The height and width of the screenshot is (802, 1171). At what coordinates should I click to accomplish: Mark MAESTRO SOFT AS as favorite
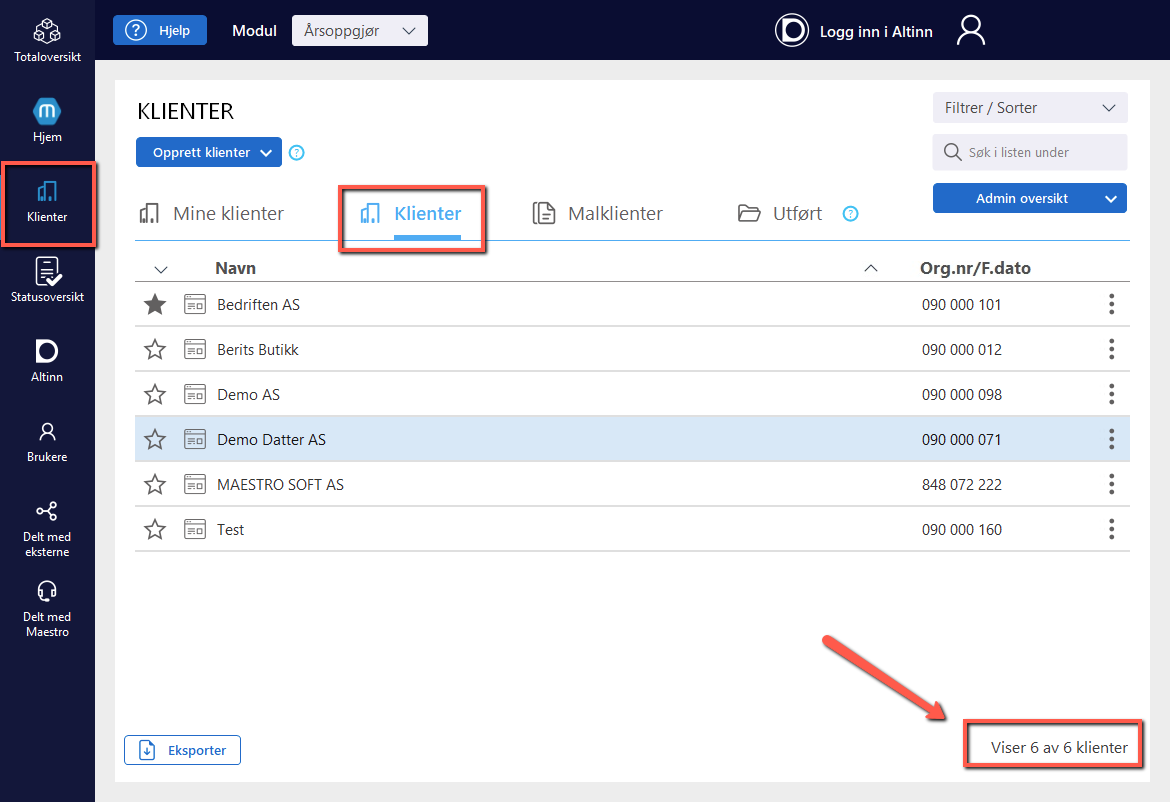click(x=155, y=484)
